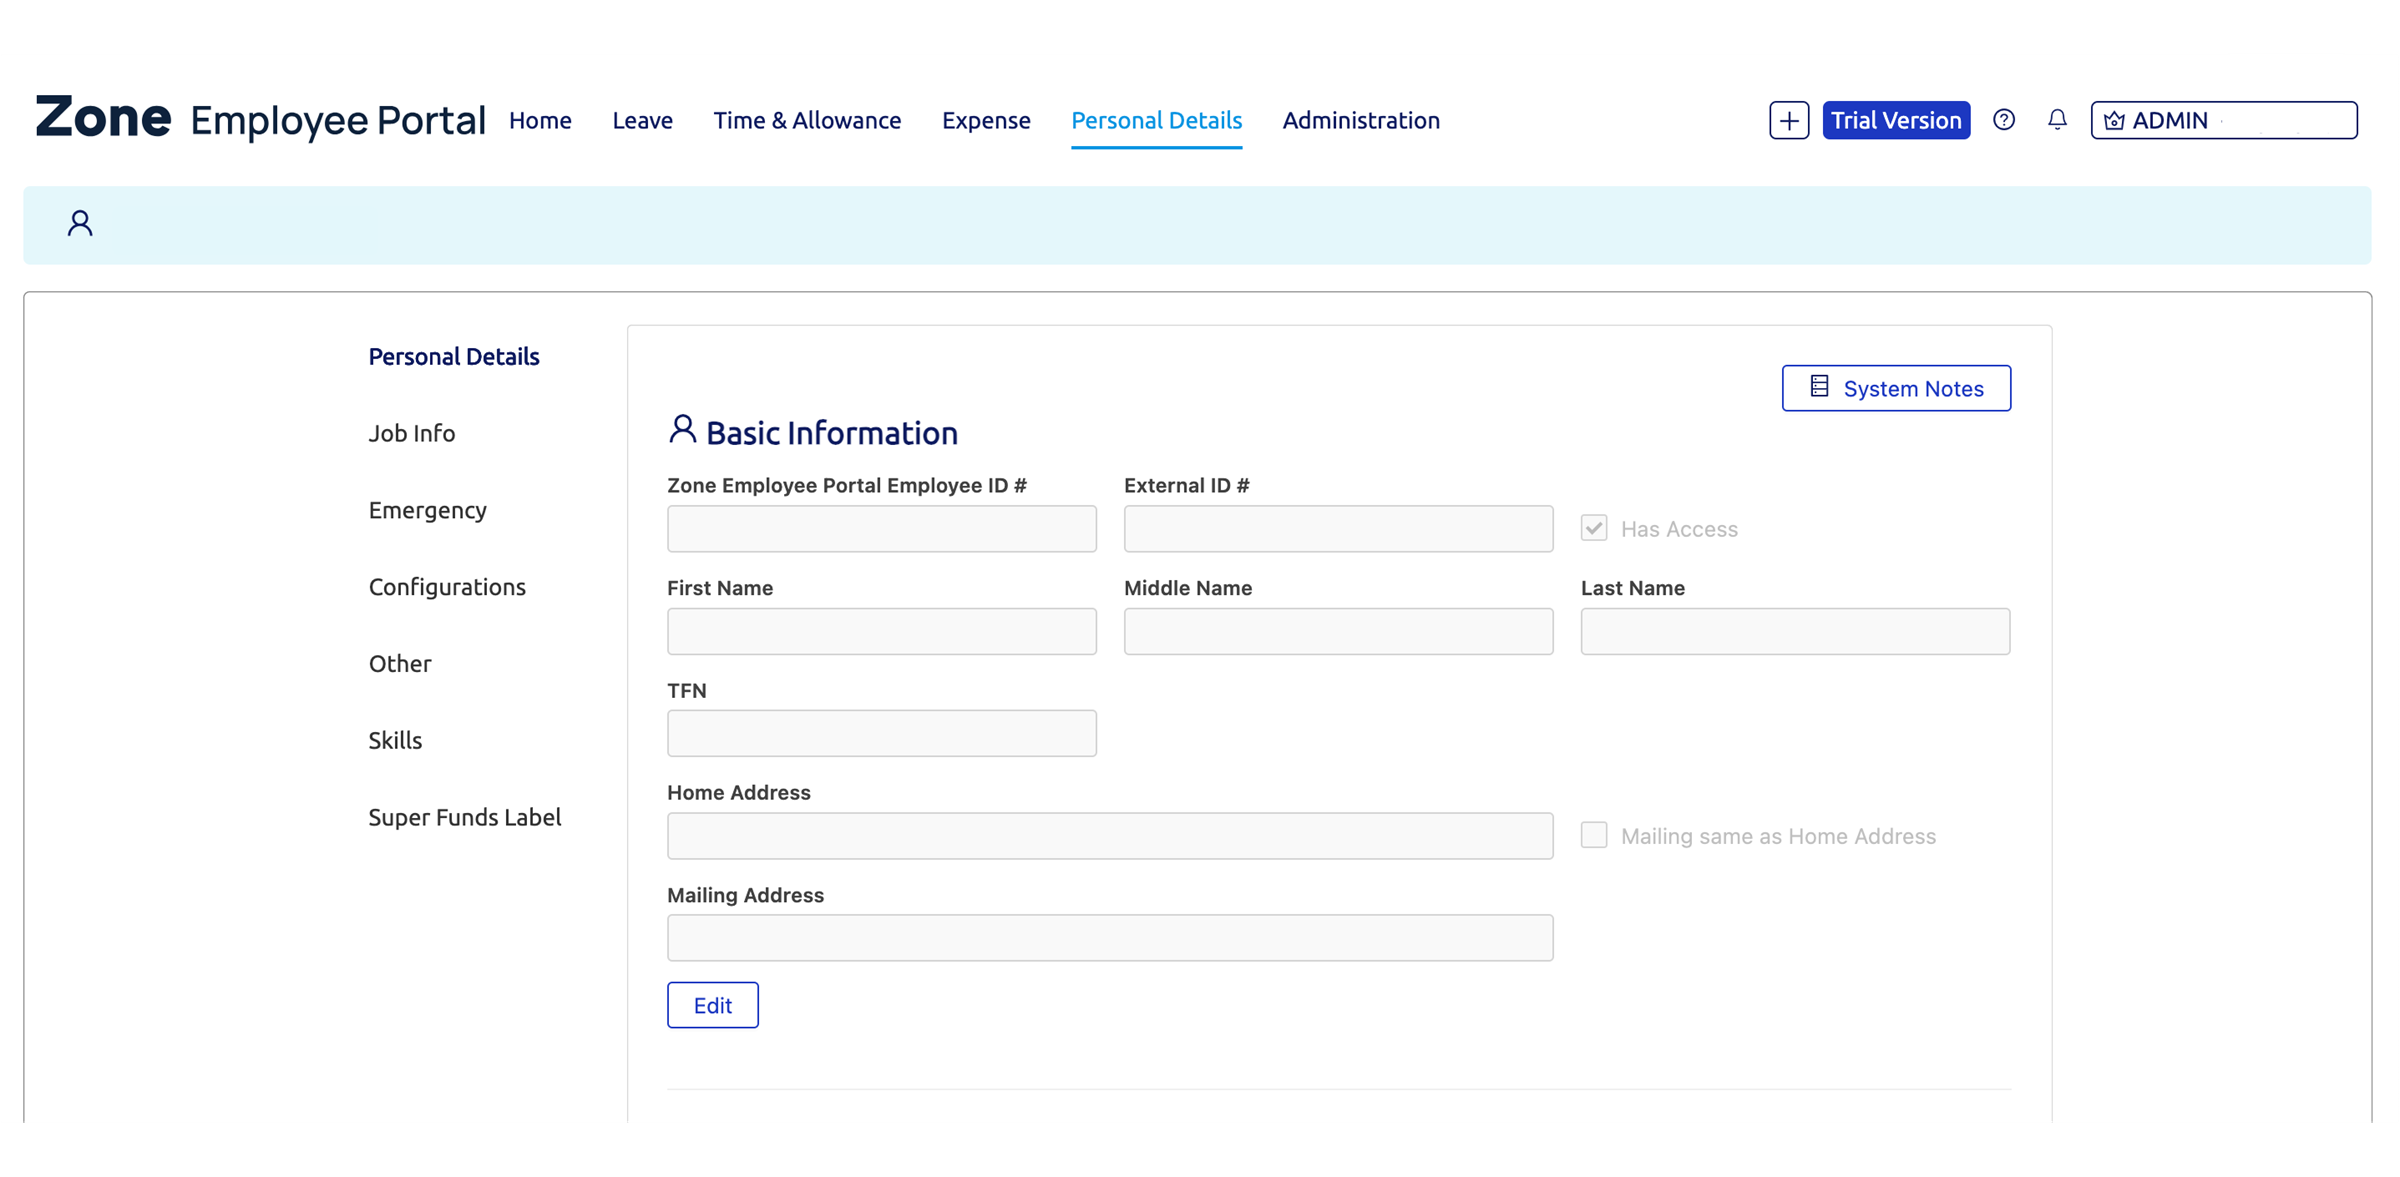Image resolution: width=2400 pixels, height=1177 pixels.
Task: Select the Emergency sidebar section
Action: pyautogui.click(x=427, y=510)
